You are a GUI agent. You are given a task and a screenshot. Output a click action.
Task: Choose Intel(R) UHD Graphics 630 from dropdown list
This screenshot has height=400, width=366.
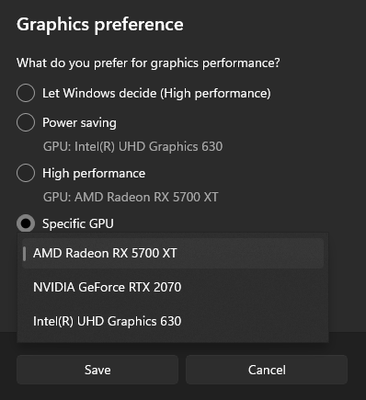click(x=173, y=321)
